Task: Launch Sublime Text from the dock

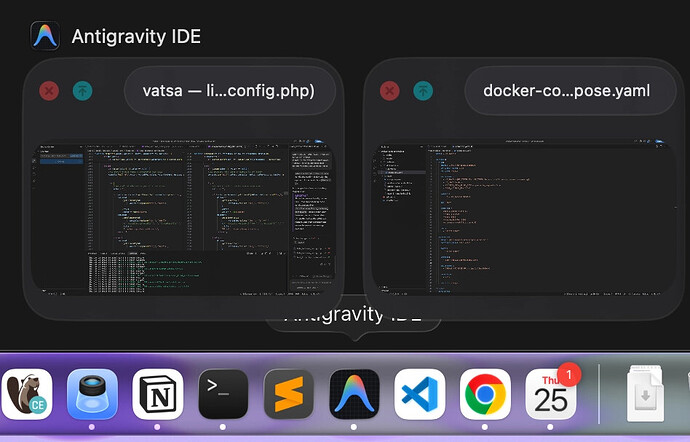Action: [289, 394]
